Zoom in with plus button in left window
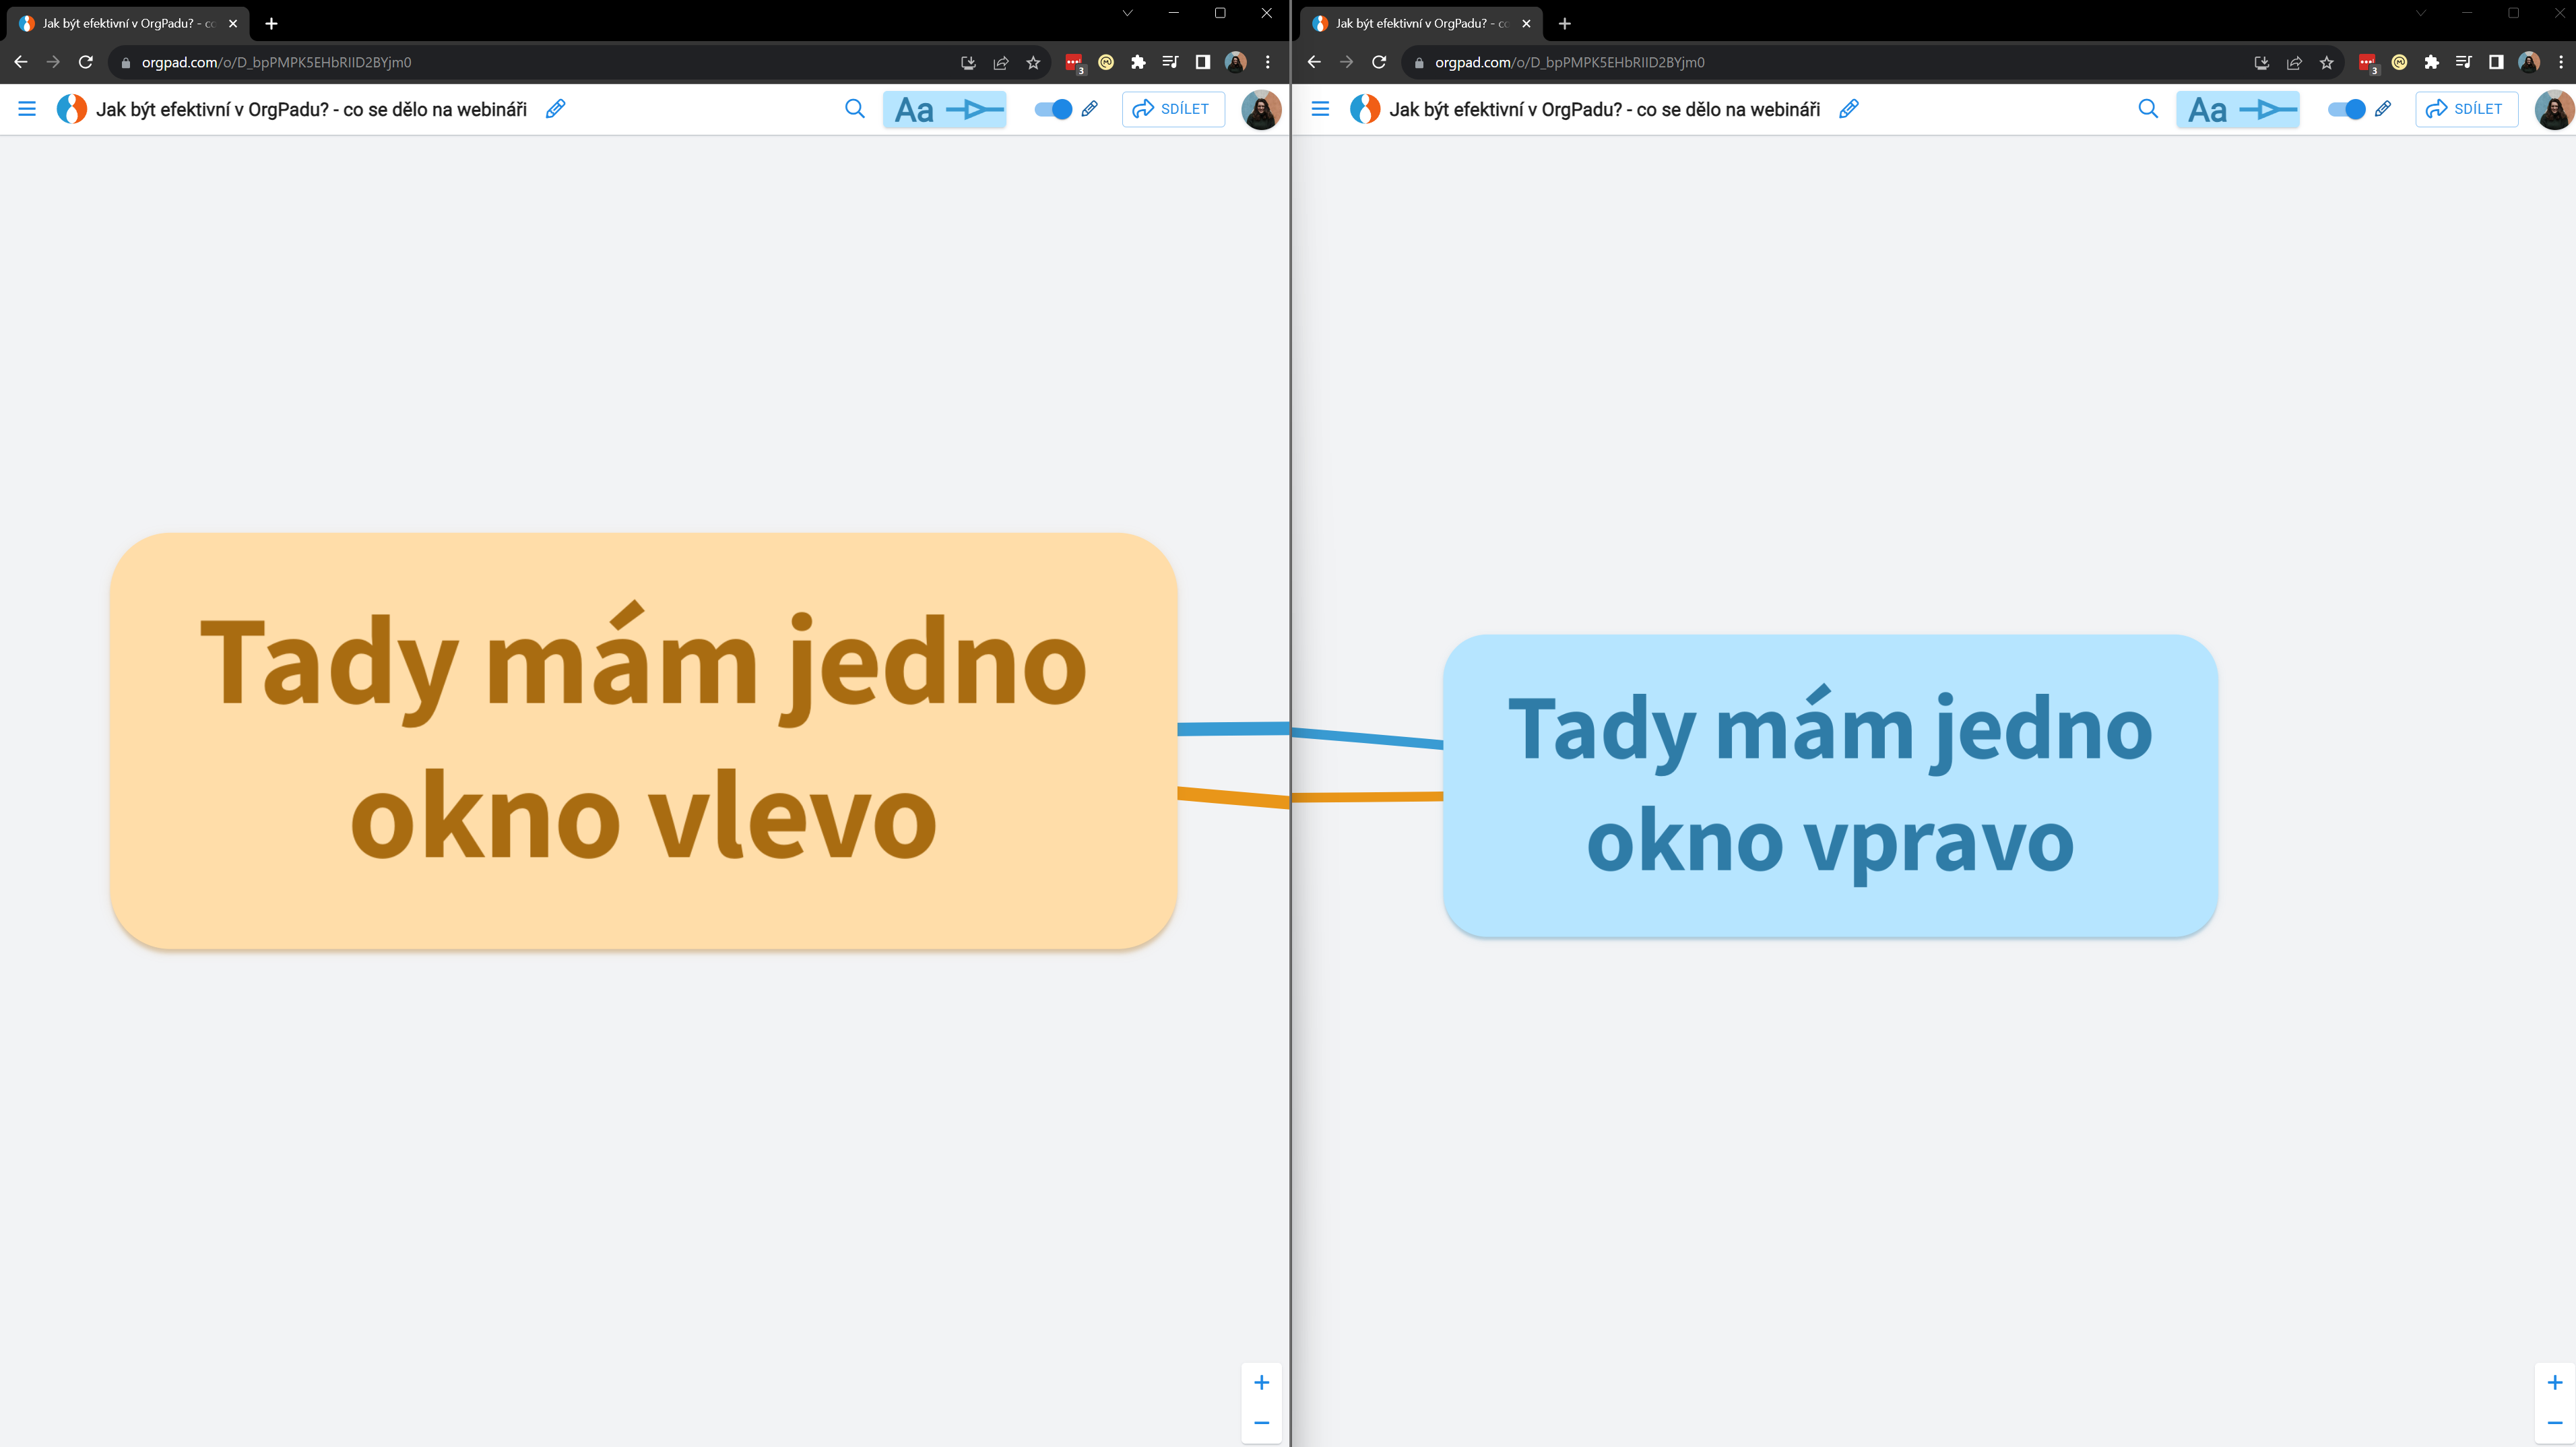 coord(1261,1382)
